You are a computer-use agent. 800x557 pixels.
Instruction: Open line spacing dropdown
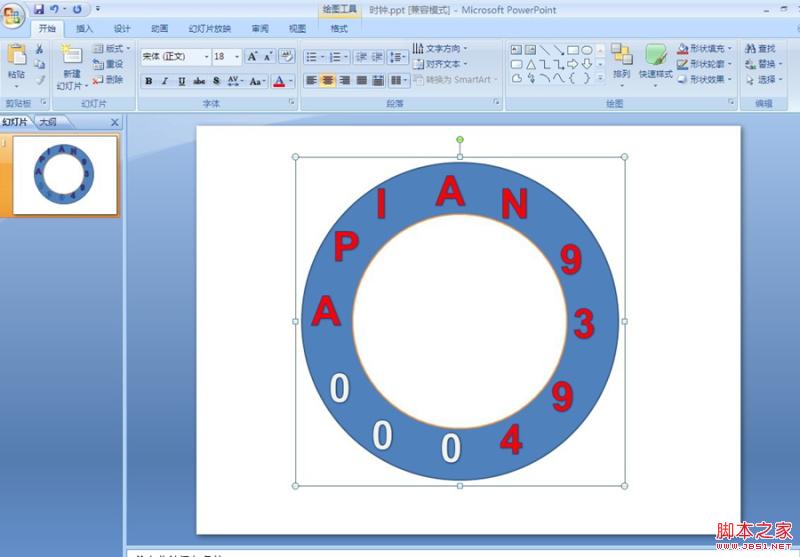pos(397,57)
